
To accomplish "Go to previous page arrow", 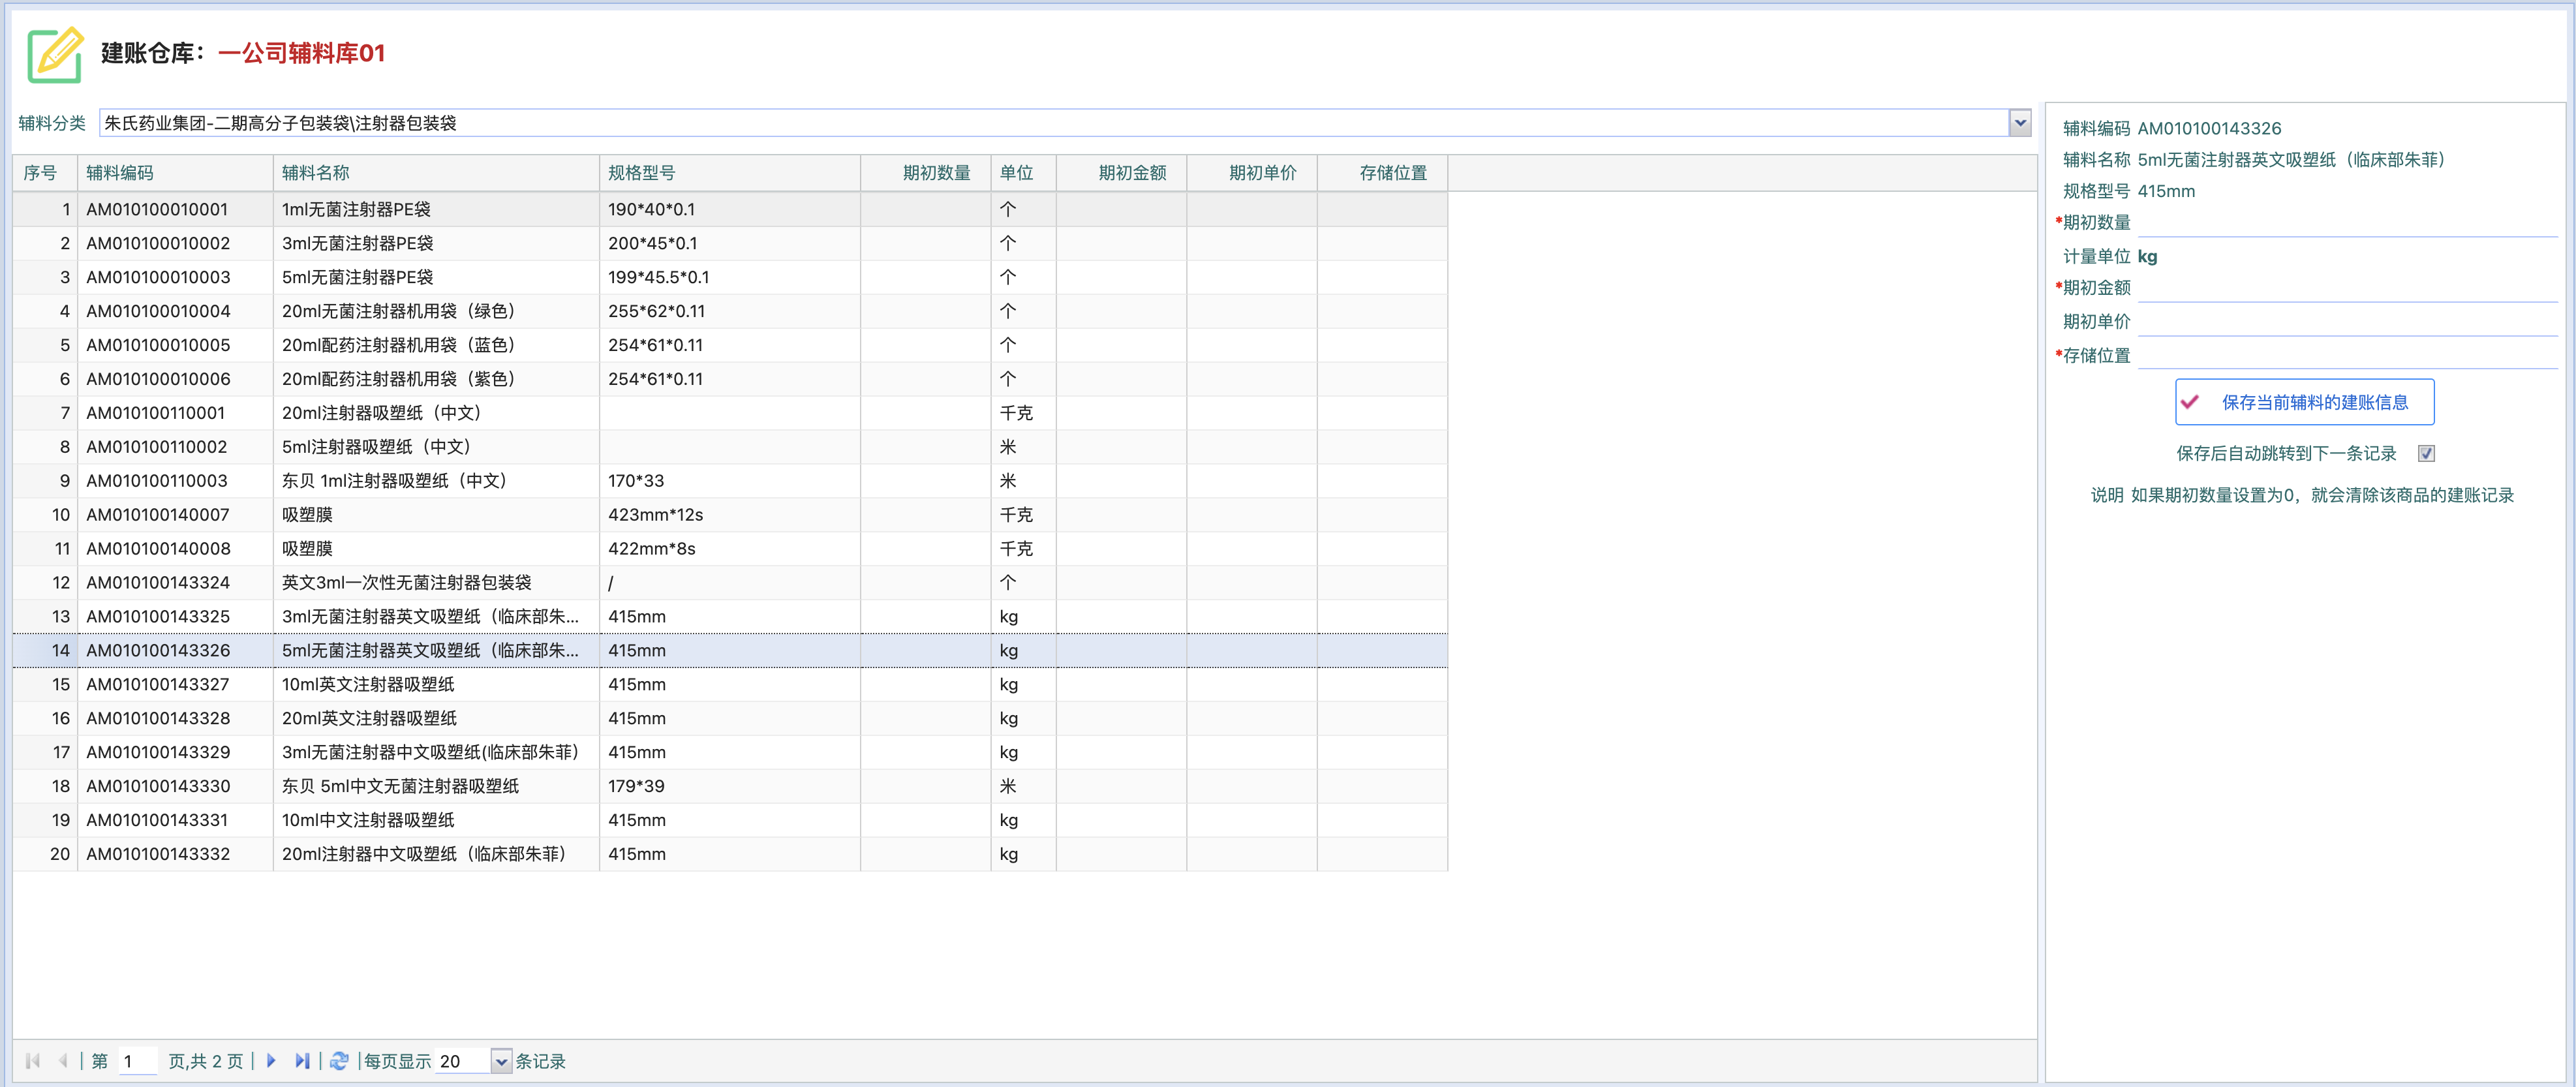I will [x=63, y=1061].
